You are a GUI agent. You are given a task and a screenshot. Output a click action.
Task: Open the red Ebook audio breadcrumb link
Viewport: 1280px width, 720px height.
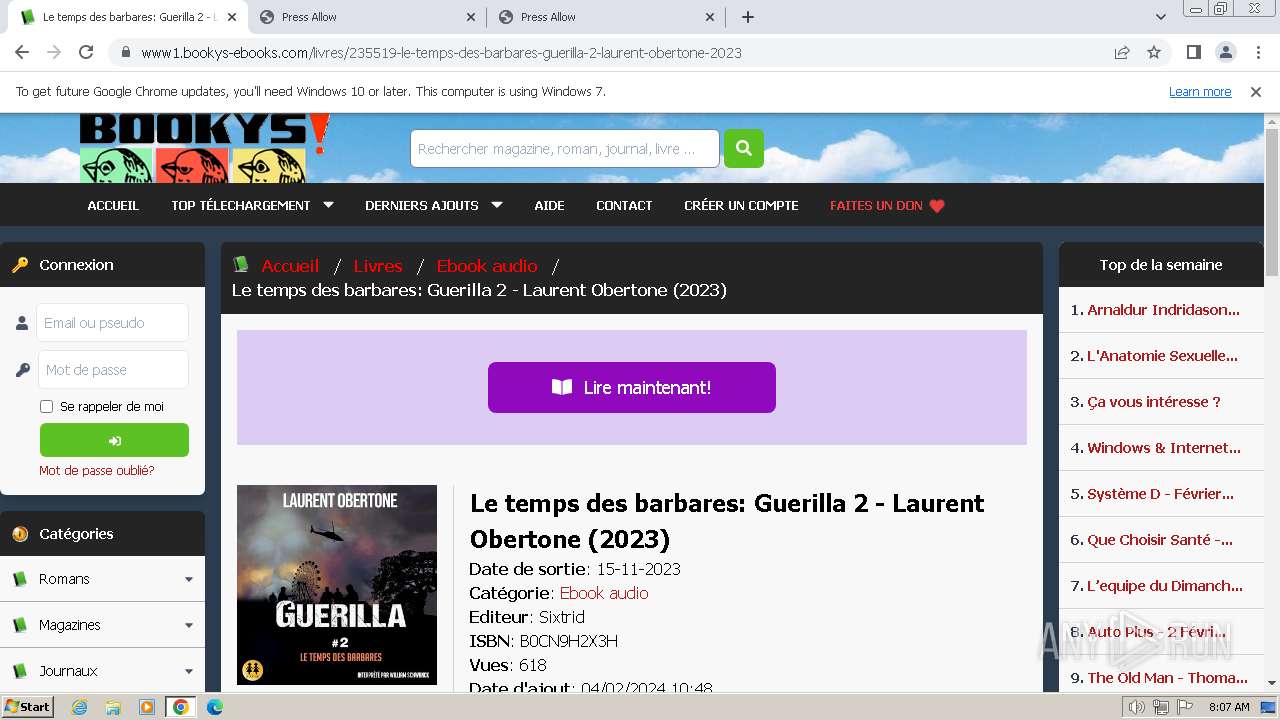click(x=487, y=266)
